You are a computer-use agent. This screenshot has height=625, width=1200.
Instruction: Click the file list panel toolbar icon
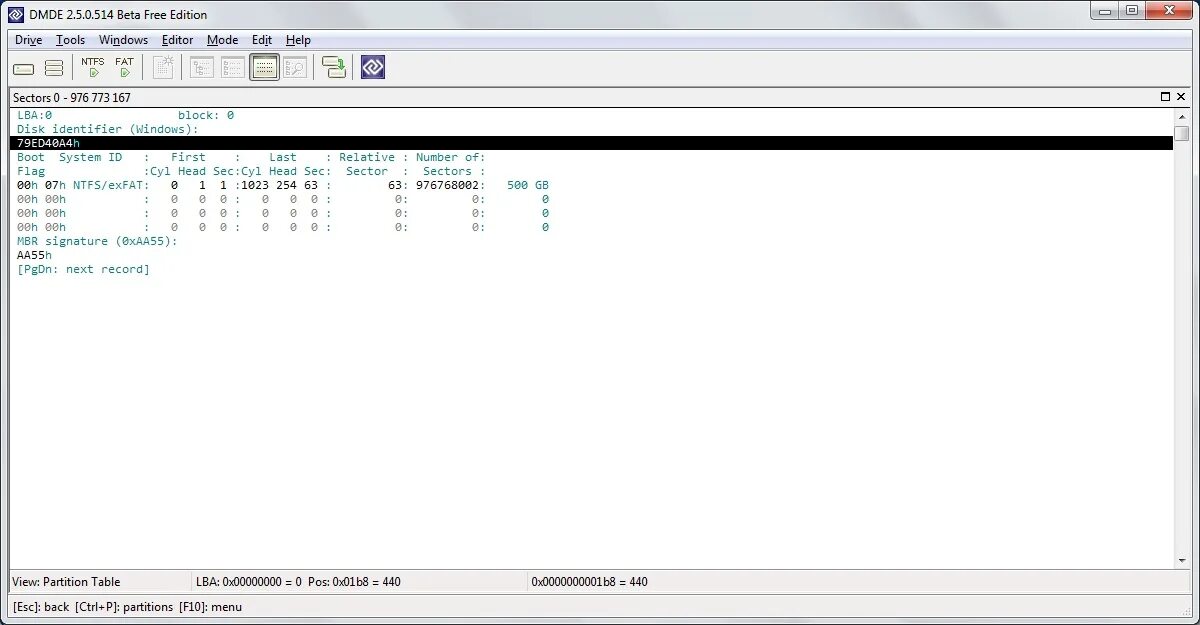point(233,68)
